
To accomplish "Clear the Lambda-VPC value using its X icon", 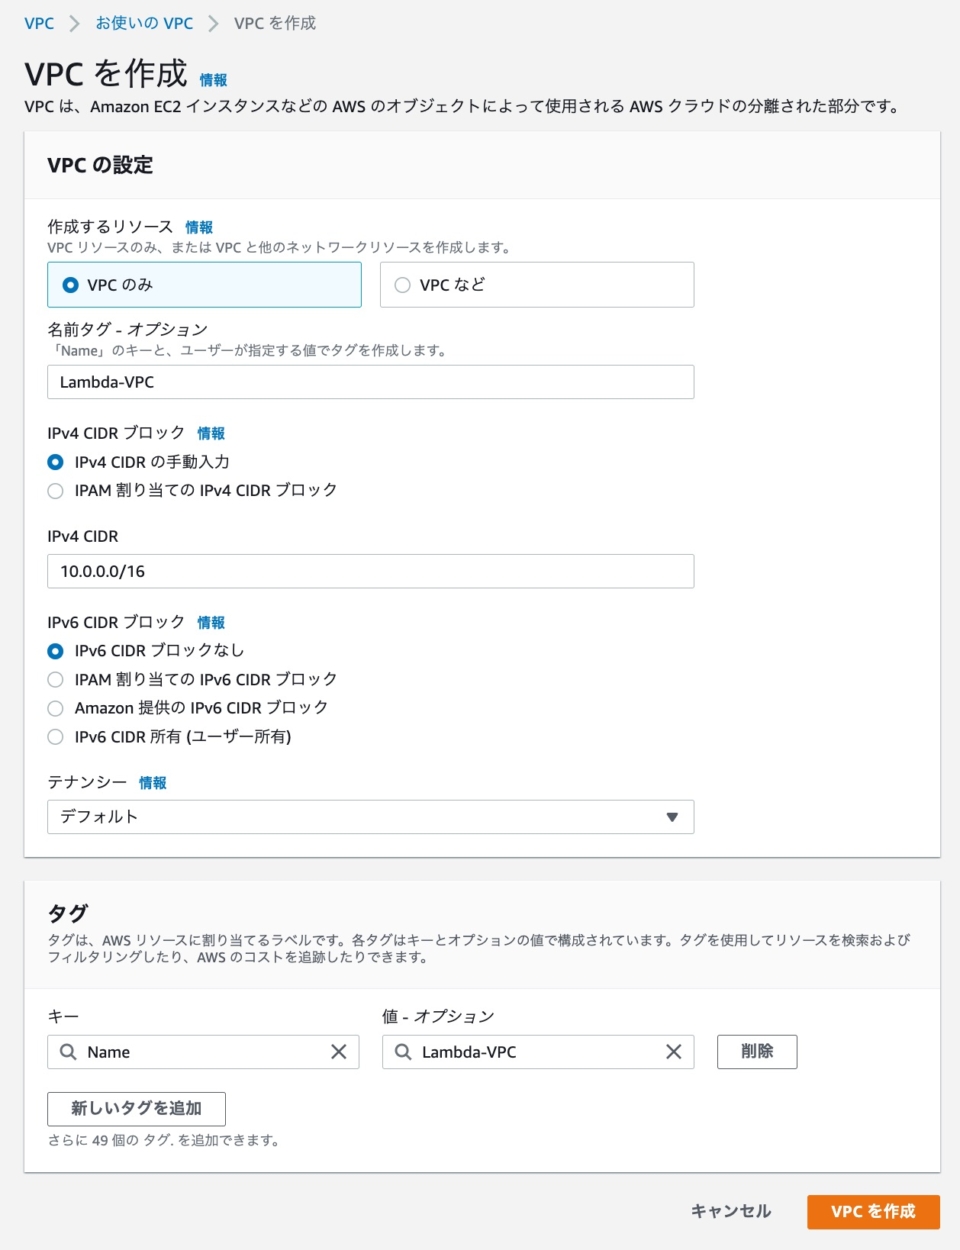I will [x=675, y=1051].
